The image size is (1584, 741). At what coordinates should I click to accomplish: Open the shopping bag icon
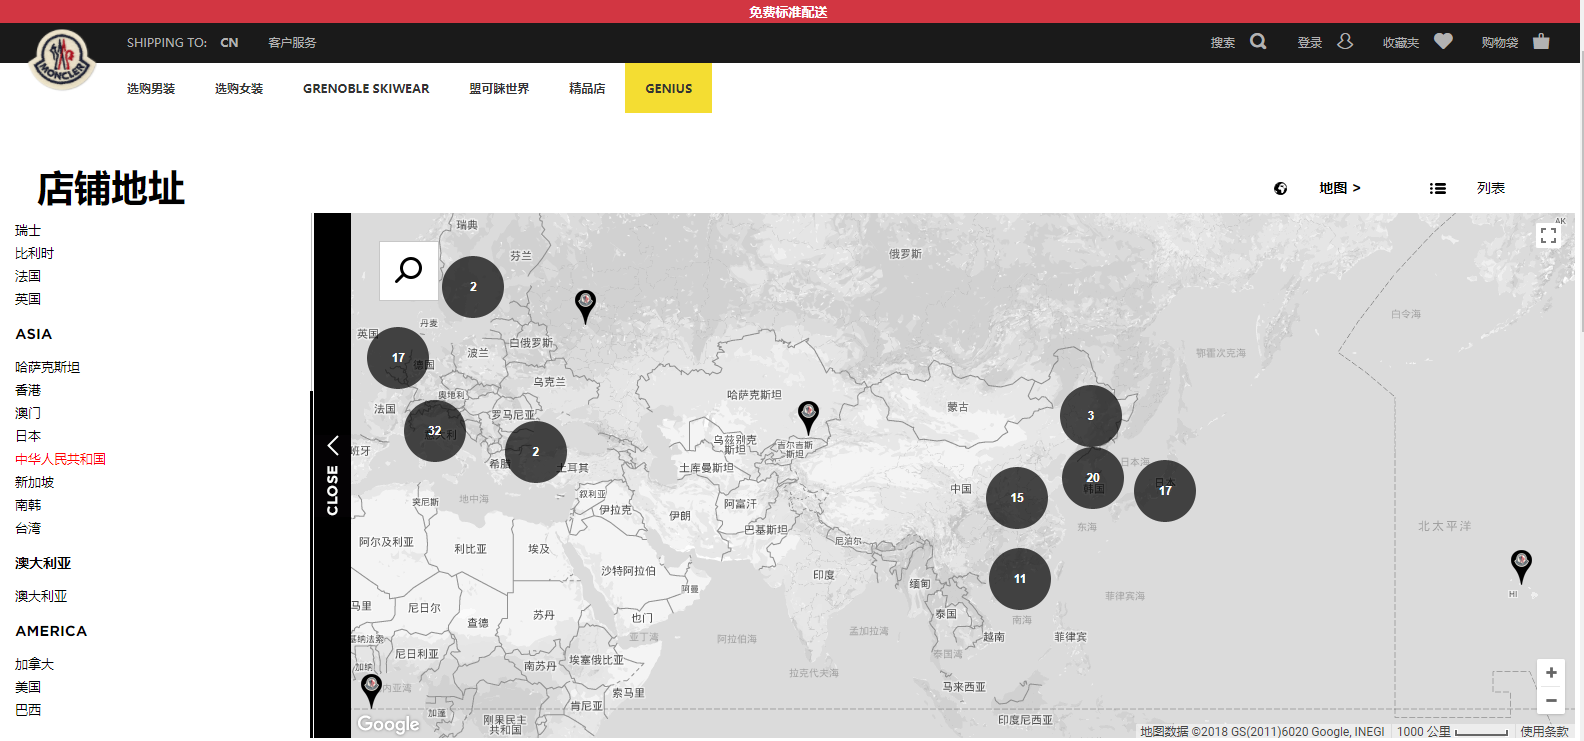[x=1541, y=42]
